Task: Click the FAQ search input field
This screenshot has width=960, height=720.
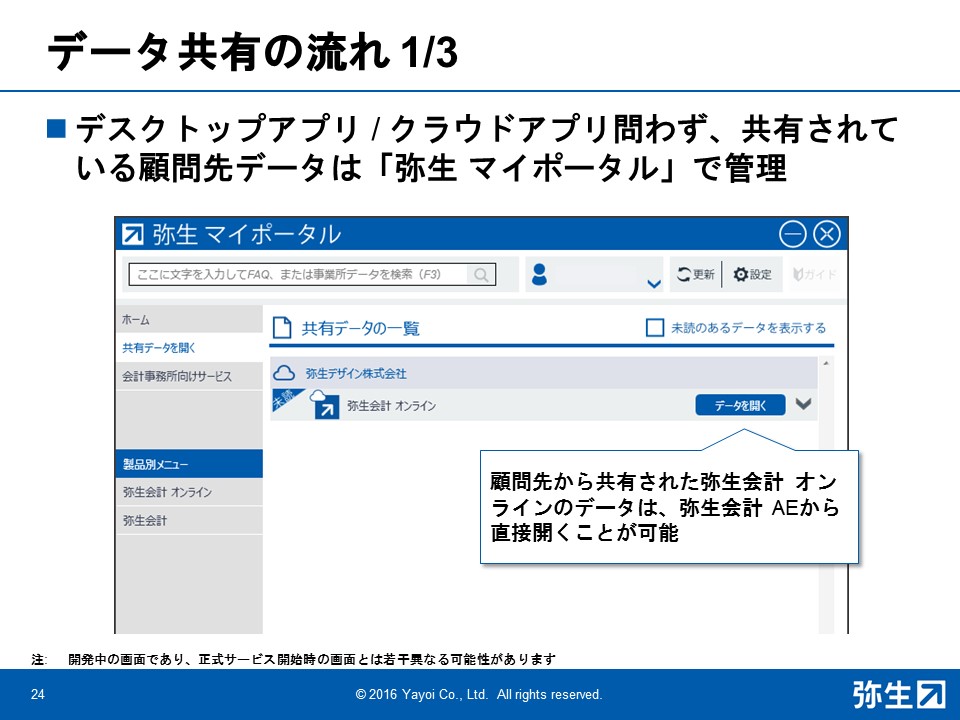Action: [x=312, y=274]
